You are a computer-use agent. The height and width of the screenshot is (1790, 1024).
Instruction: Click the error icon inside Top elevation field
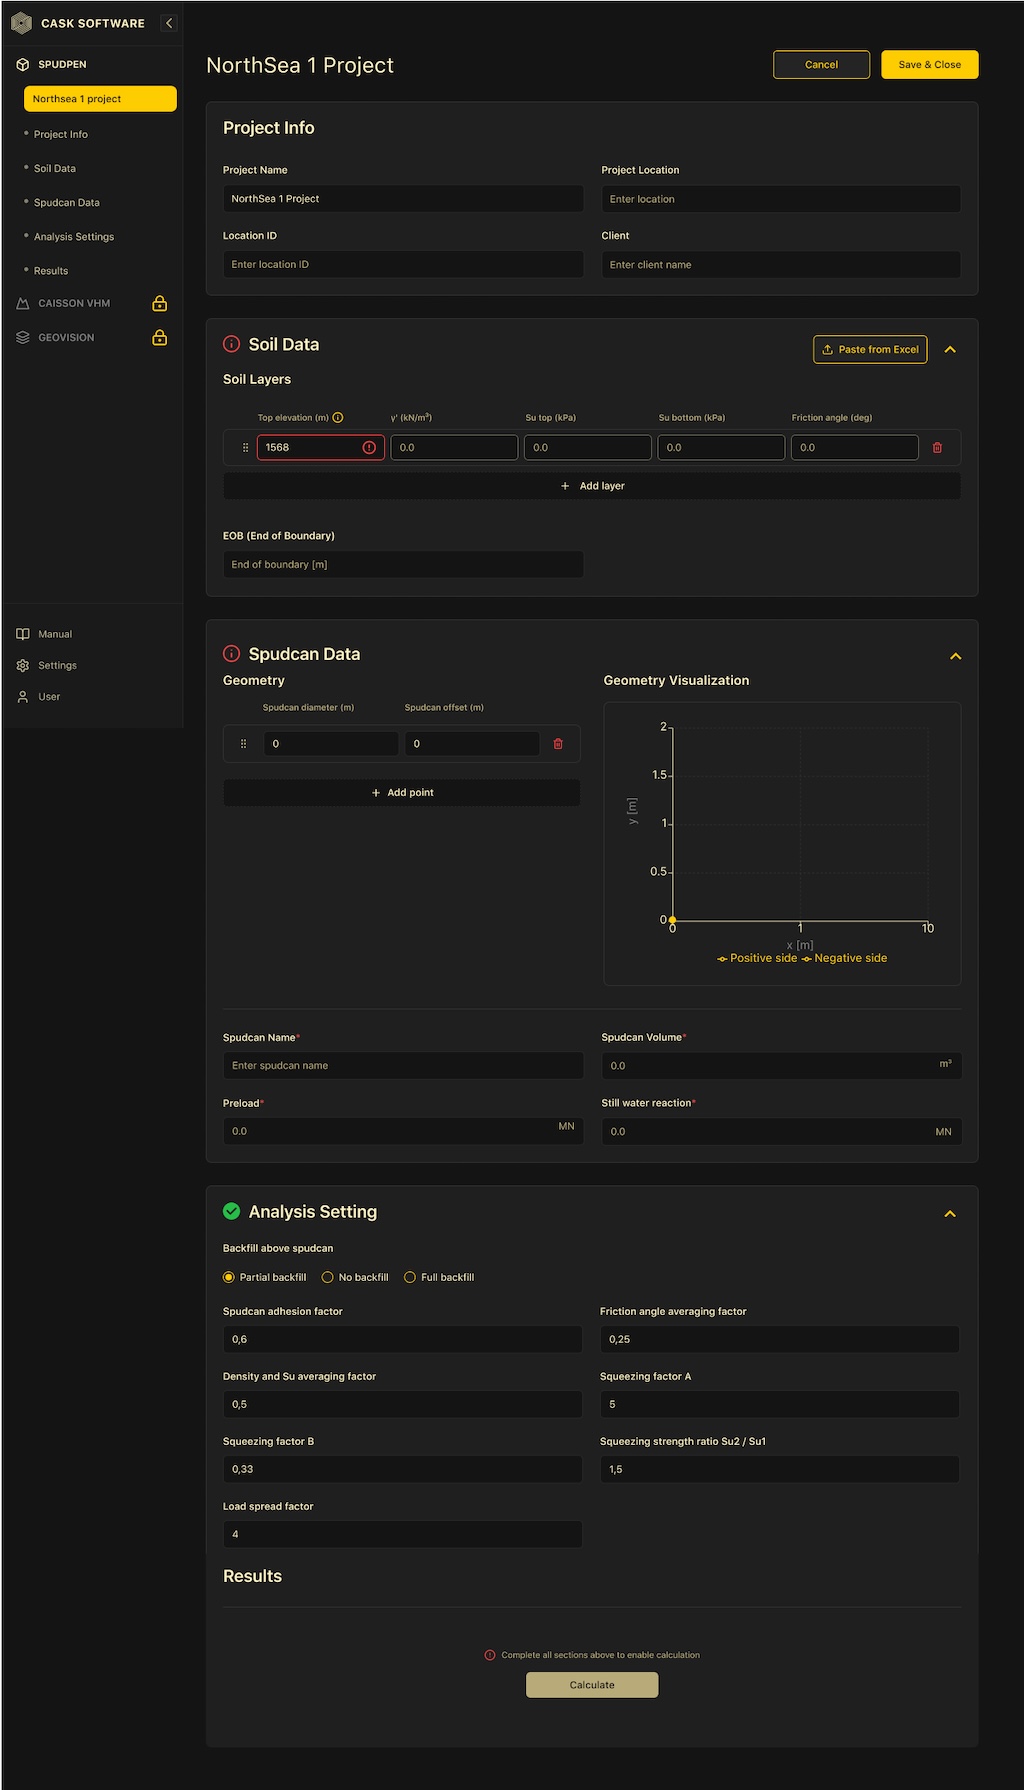[369, 448]
